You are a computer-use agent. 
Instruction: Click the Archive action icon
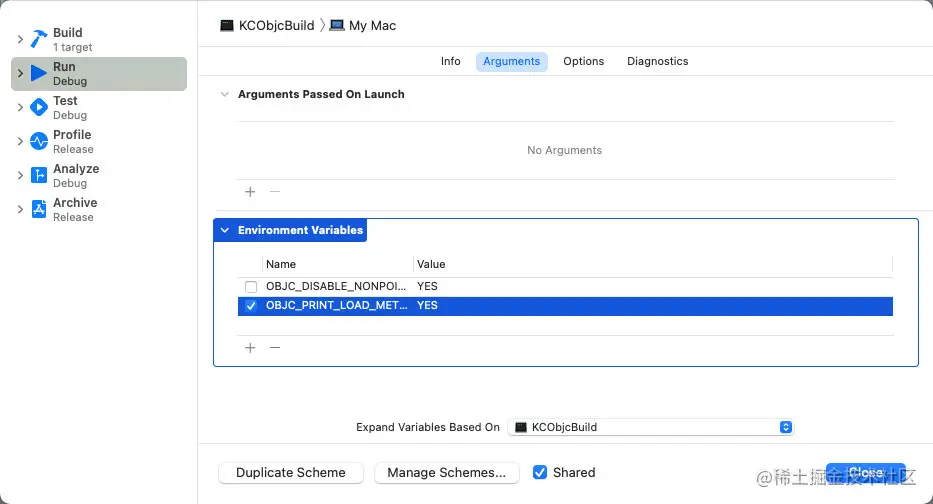39,209
